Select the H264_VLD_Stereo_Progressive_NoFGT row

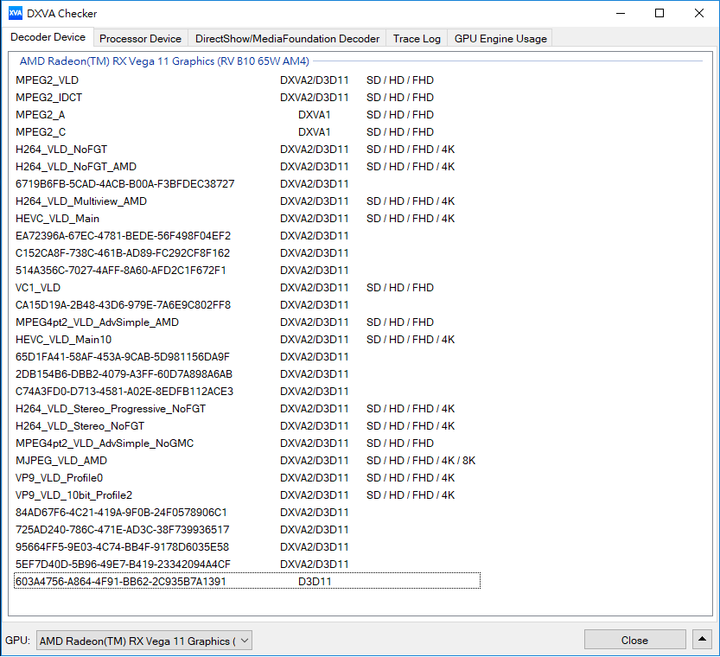pyautogui.click(x=247, y=409)
